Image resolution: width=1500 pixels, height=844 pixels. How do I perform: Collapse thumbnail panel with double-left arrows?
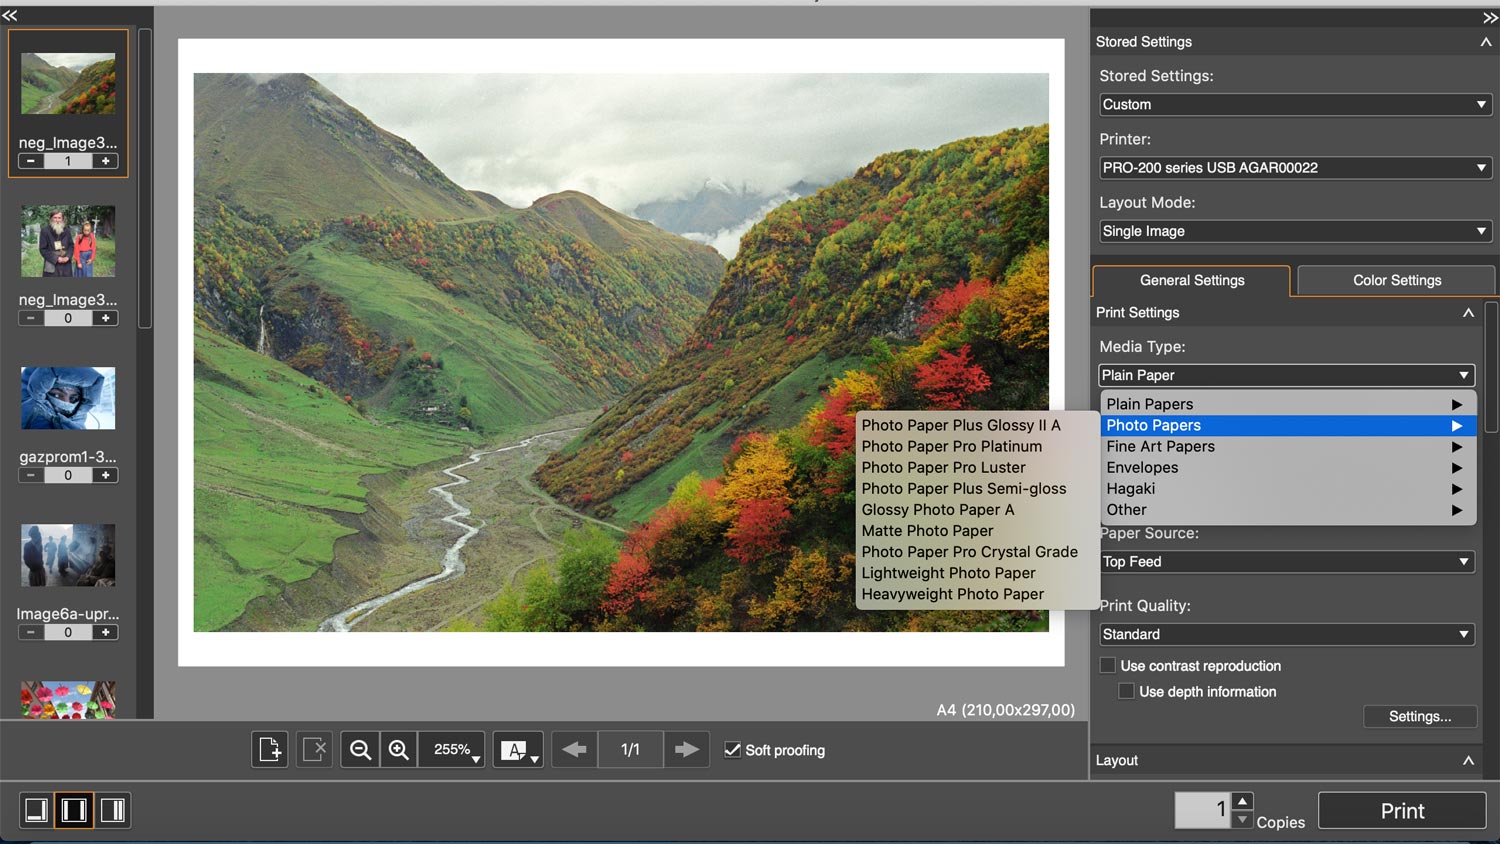point(10,15)
